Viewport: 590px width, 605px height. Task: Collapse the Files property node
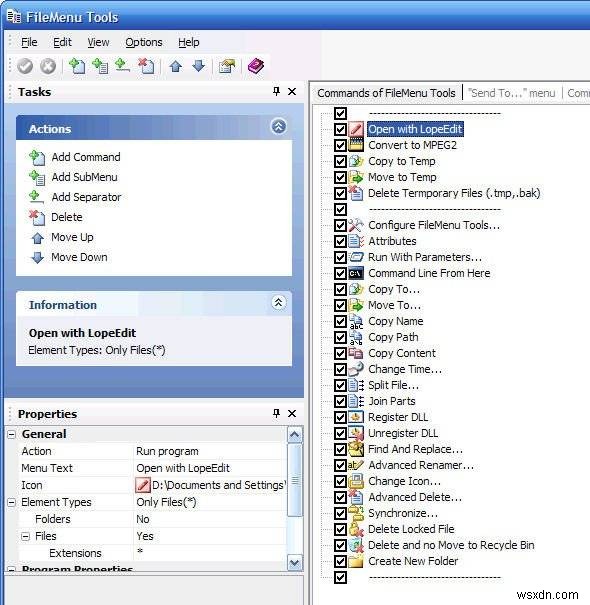25,536
